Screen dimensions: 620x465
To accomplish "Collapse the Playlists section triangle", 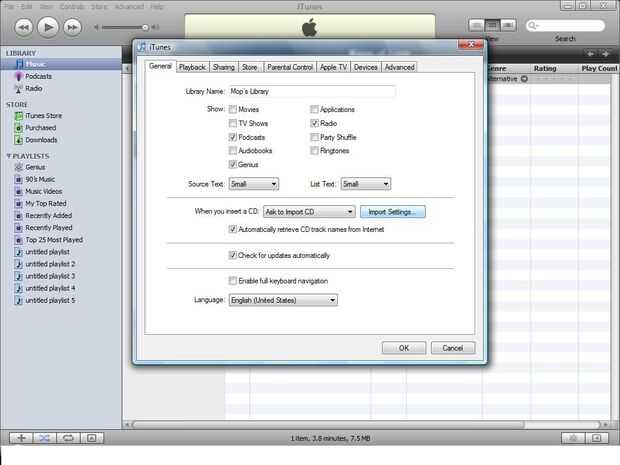I will pos(9,156).
